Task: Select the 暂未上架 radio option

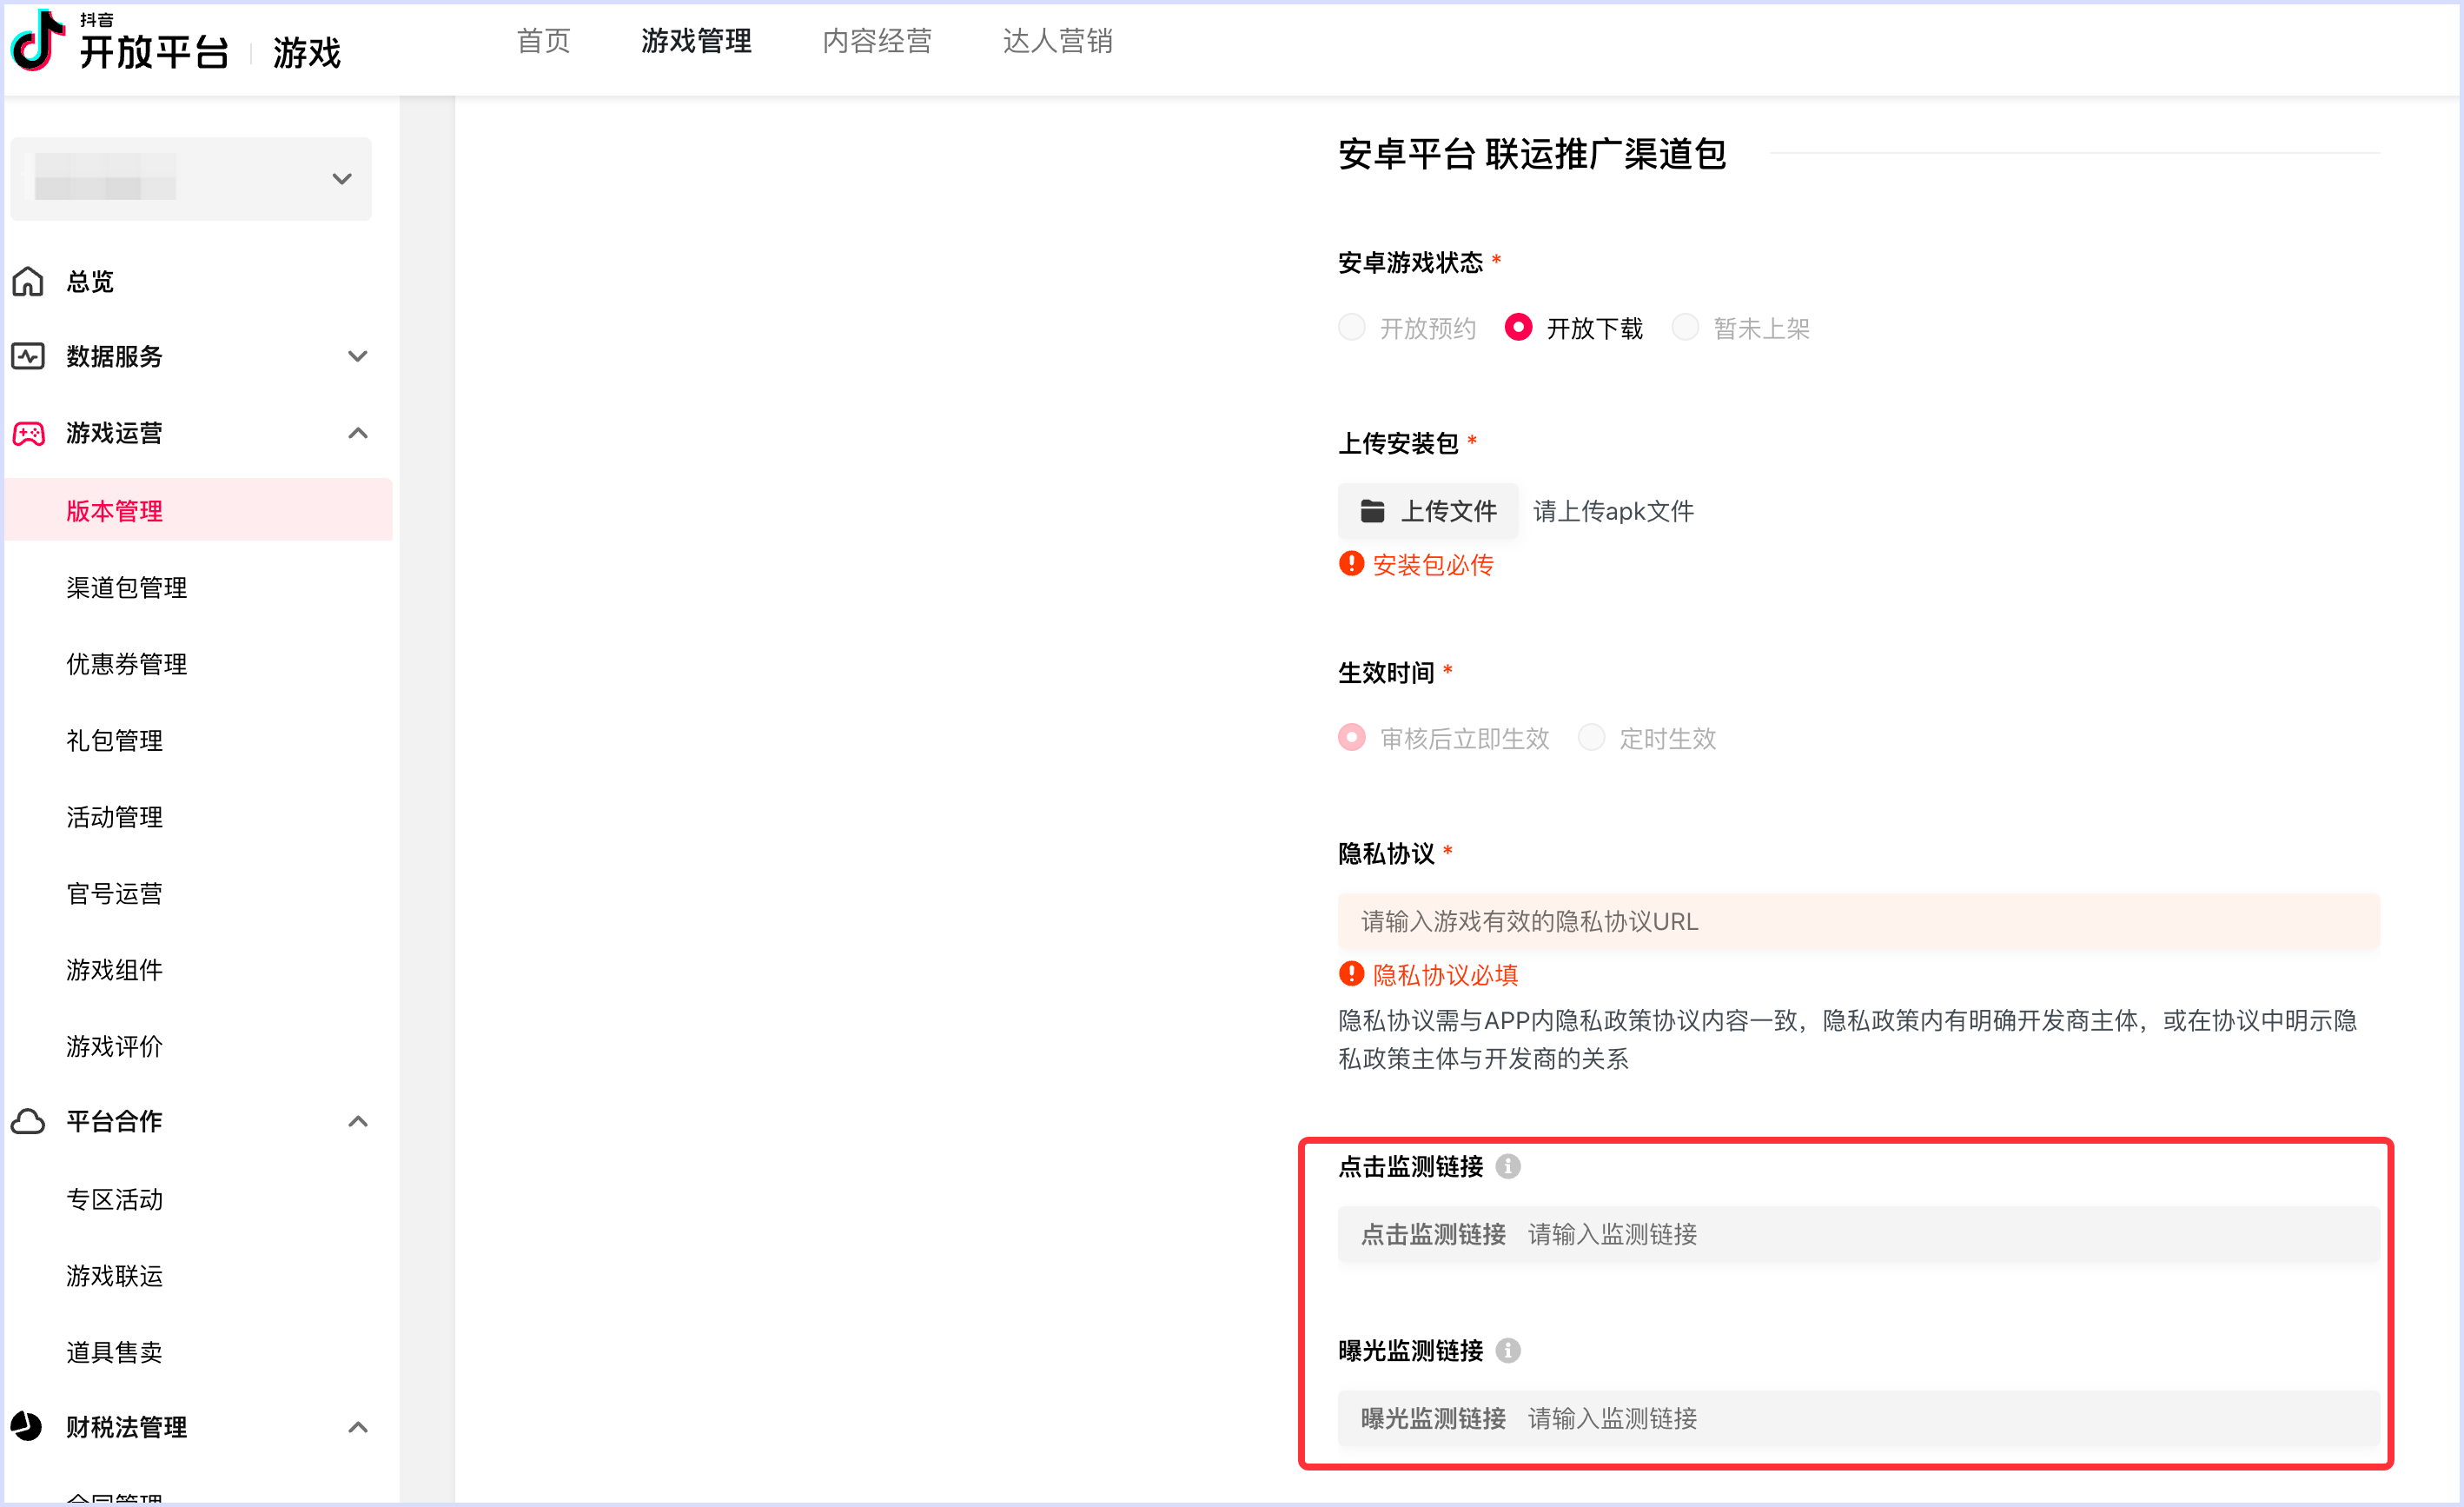Action: [1685, 328]
